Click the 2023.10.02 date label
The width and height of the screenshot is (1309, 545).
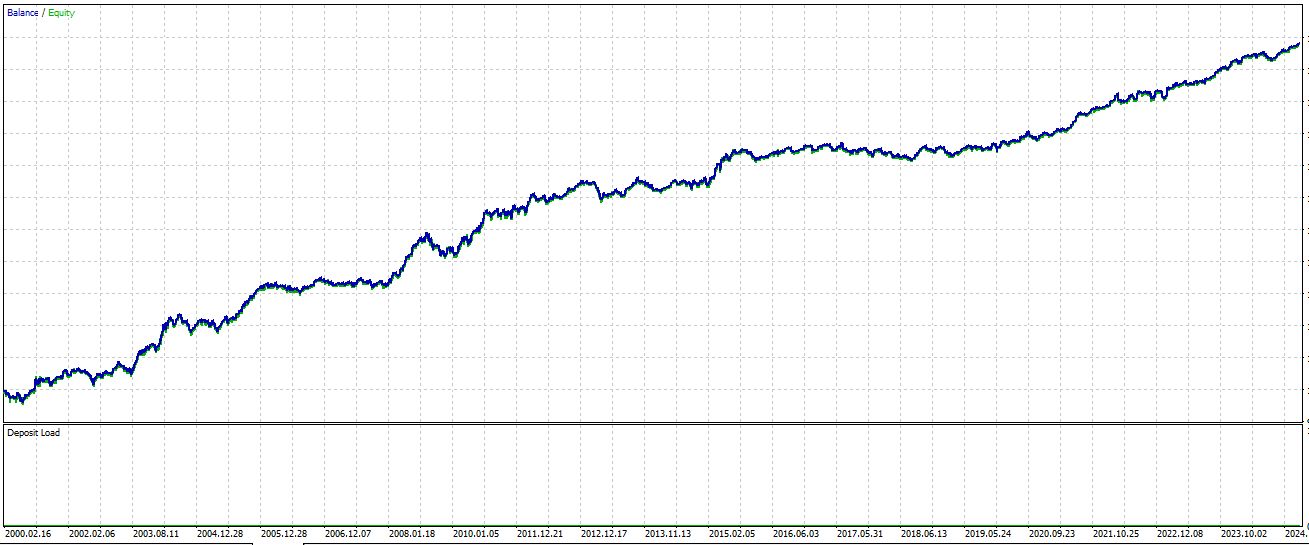click(x=1244, y=534)
